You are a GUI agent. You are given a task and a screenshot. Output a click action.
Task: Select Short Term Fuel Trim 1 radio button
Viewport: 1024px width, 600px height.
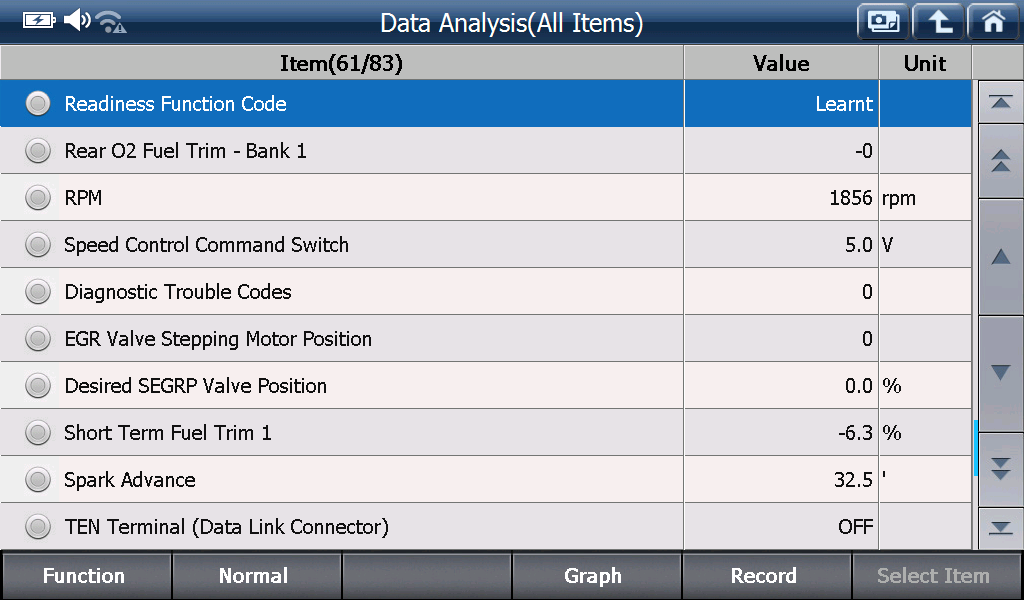coord(38,432)
